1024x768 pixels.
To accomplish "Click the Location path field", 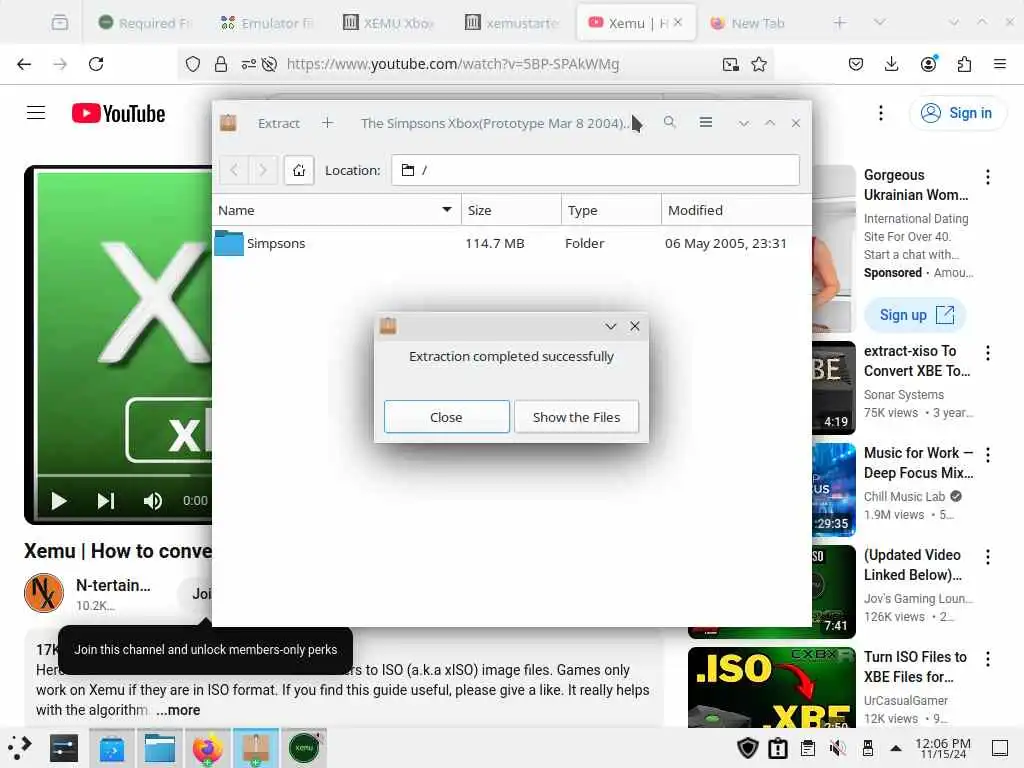I will [x=595, y=170].
